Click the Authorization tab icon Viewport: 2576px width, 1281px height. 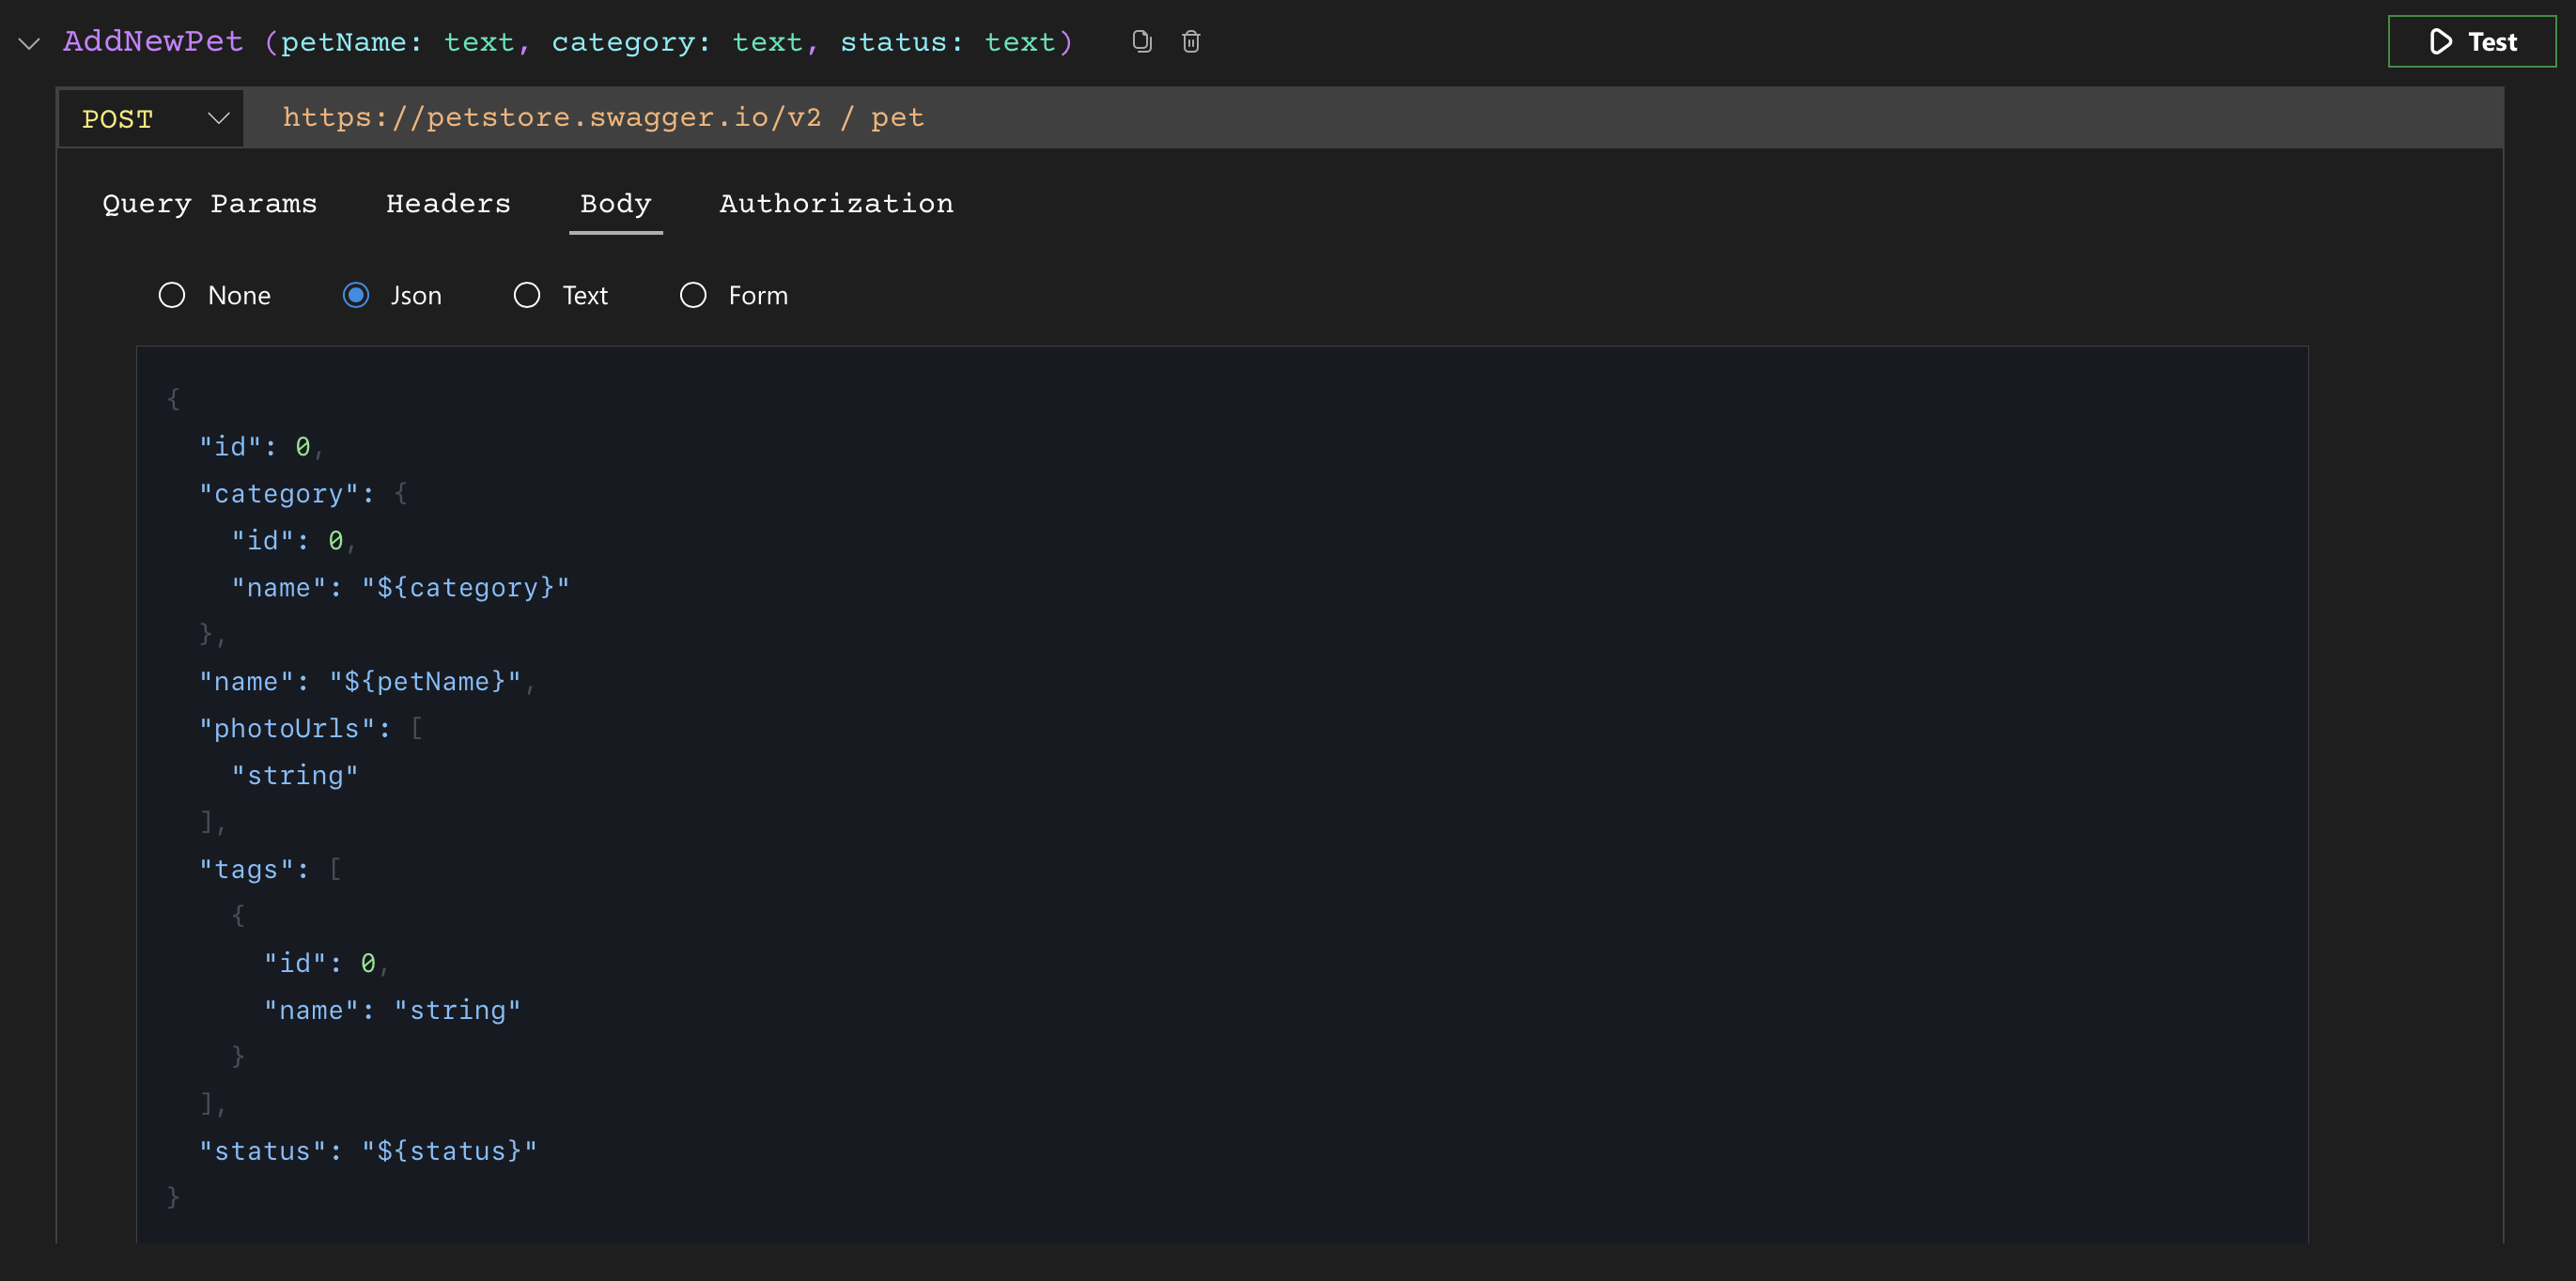(x=838, y=204)
